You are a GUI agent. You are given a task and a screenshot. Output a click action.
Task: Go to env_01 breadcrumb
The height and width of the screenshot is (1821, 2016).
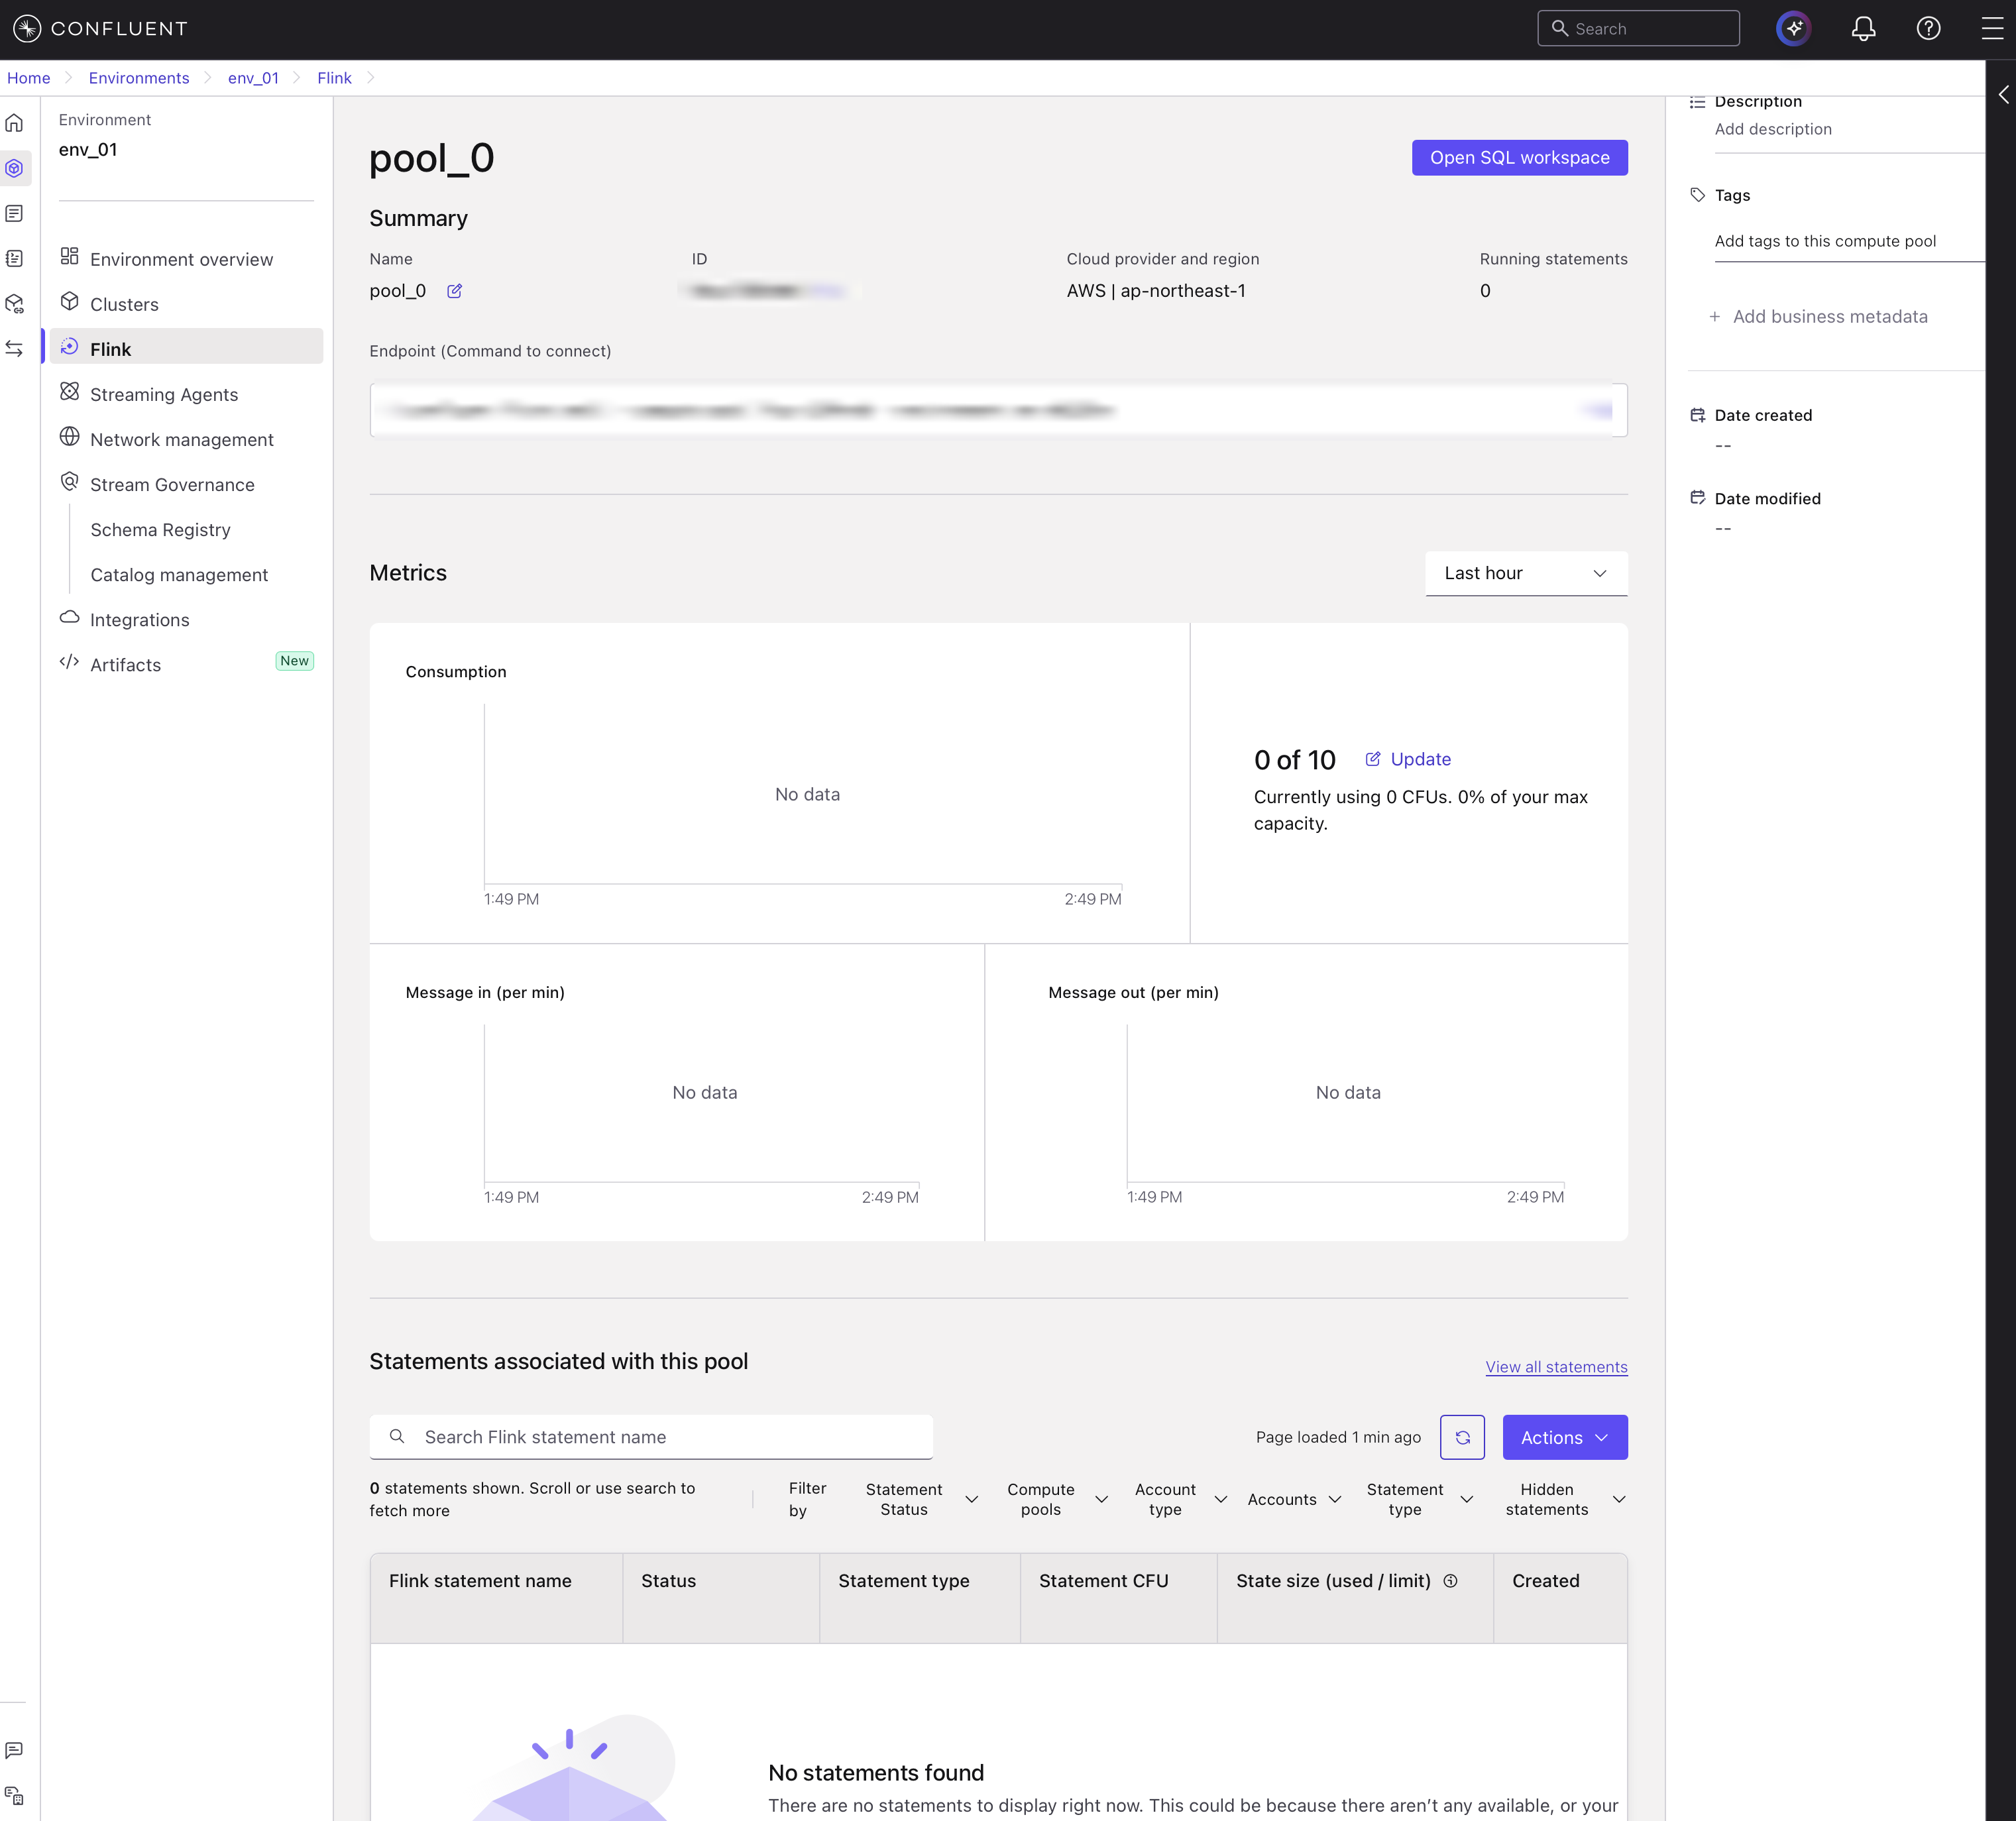pyautogui.click(x=253, y=77)
